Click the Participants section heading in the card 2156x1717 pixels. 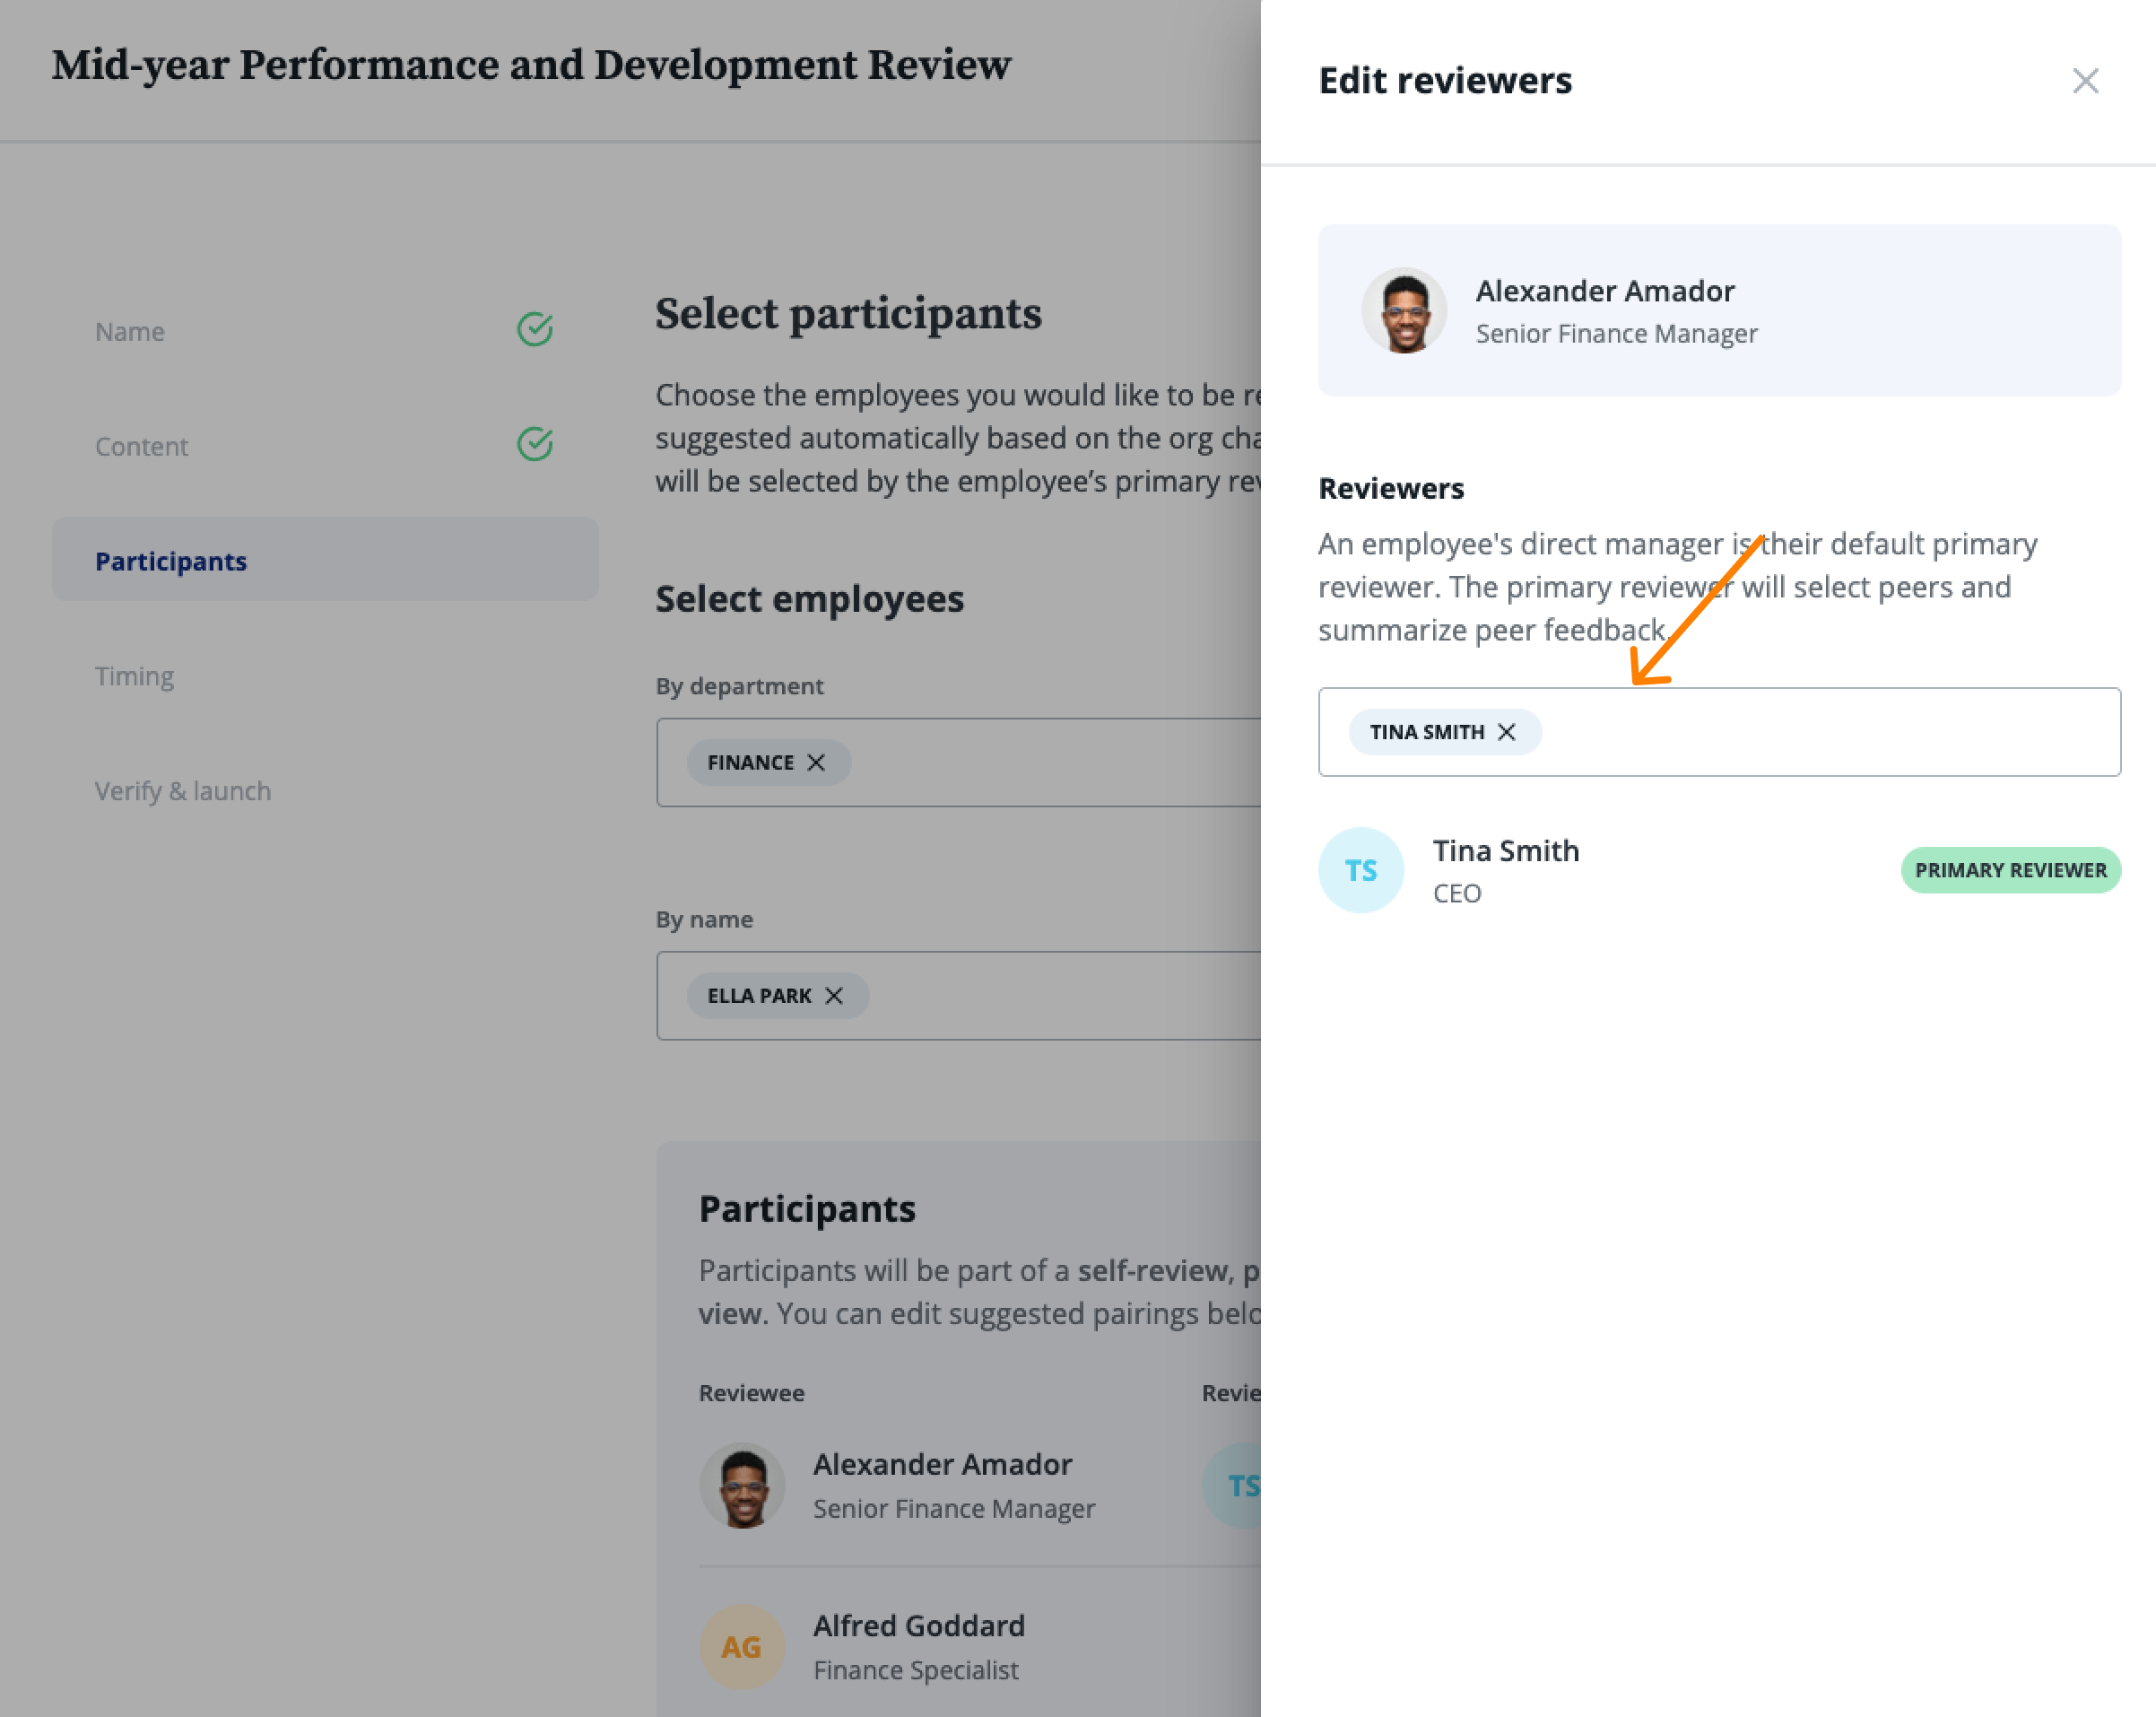click(807, 1209)
